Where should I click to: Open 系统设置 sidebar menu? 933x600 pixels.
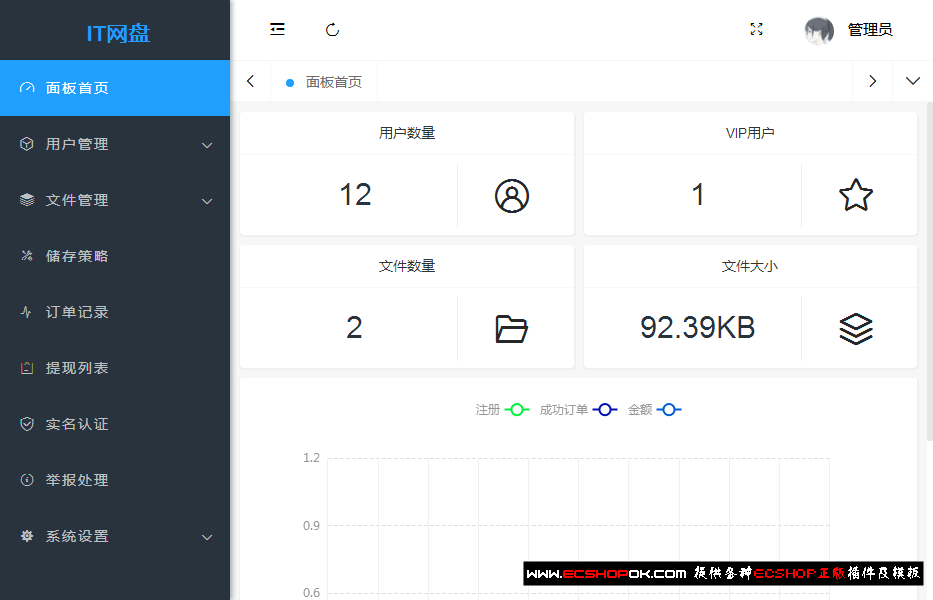pyautogui.click(x=115, y=536)
